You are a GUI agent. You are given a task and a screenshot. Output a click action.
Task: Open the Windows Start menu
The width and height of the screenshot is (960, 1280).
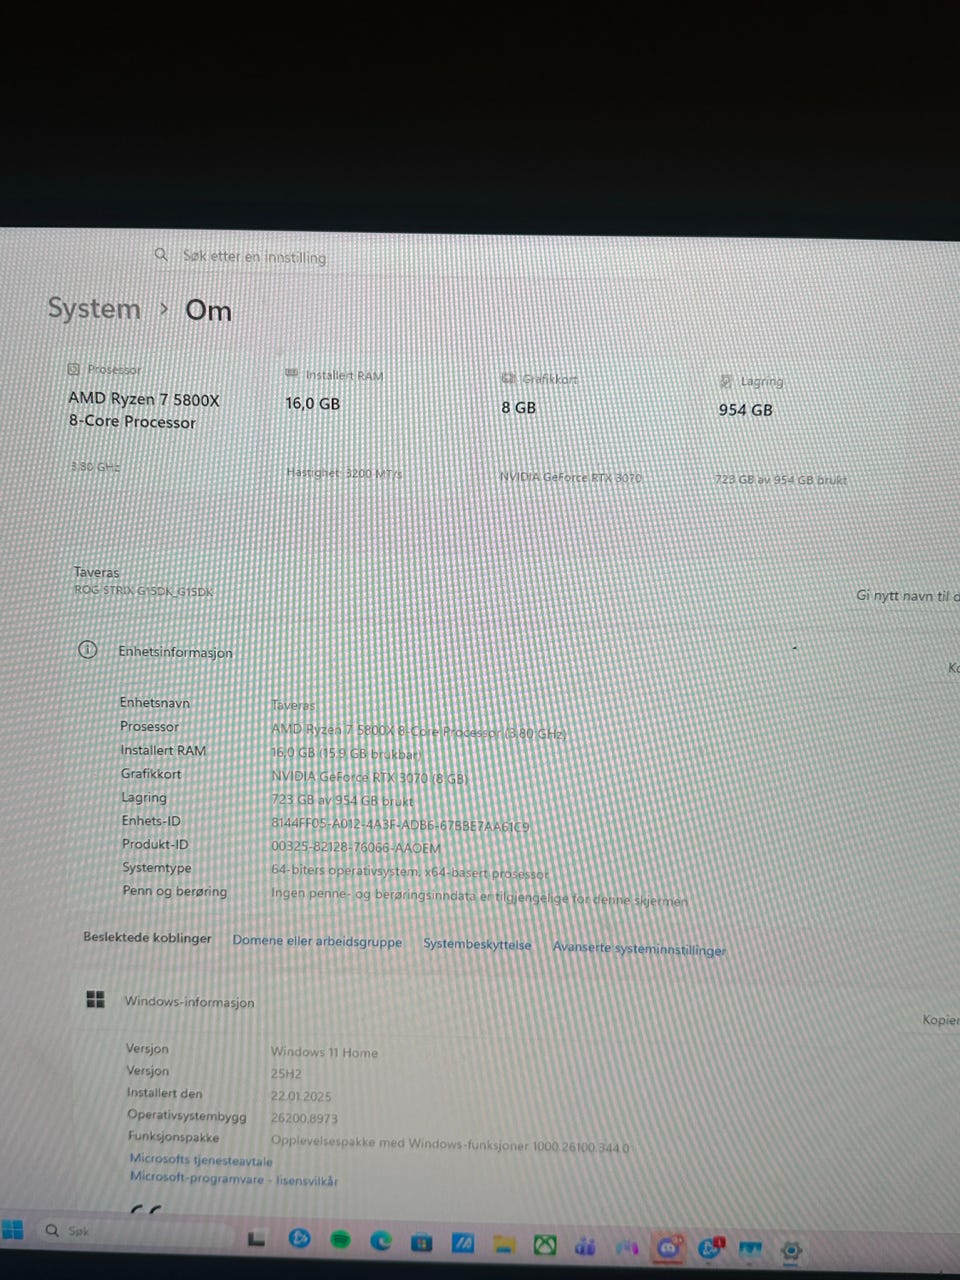(12, 1229)
